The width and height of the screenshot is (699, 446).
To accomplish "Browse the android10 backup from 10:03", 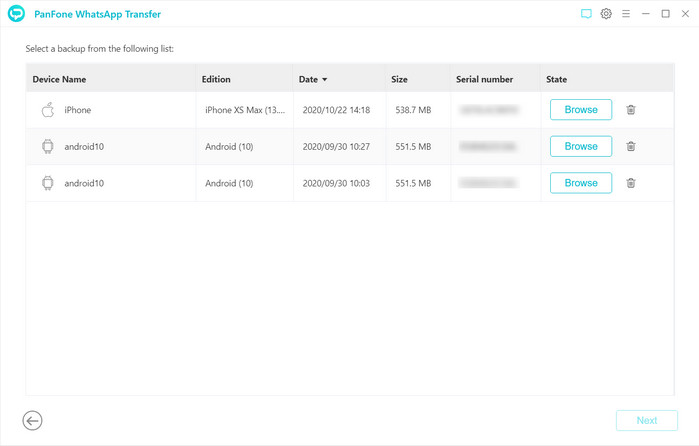I will (581, 183).
